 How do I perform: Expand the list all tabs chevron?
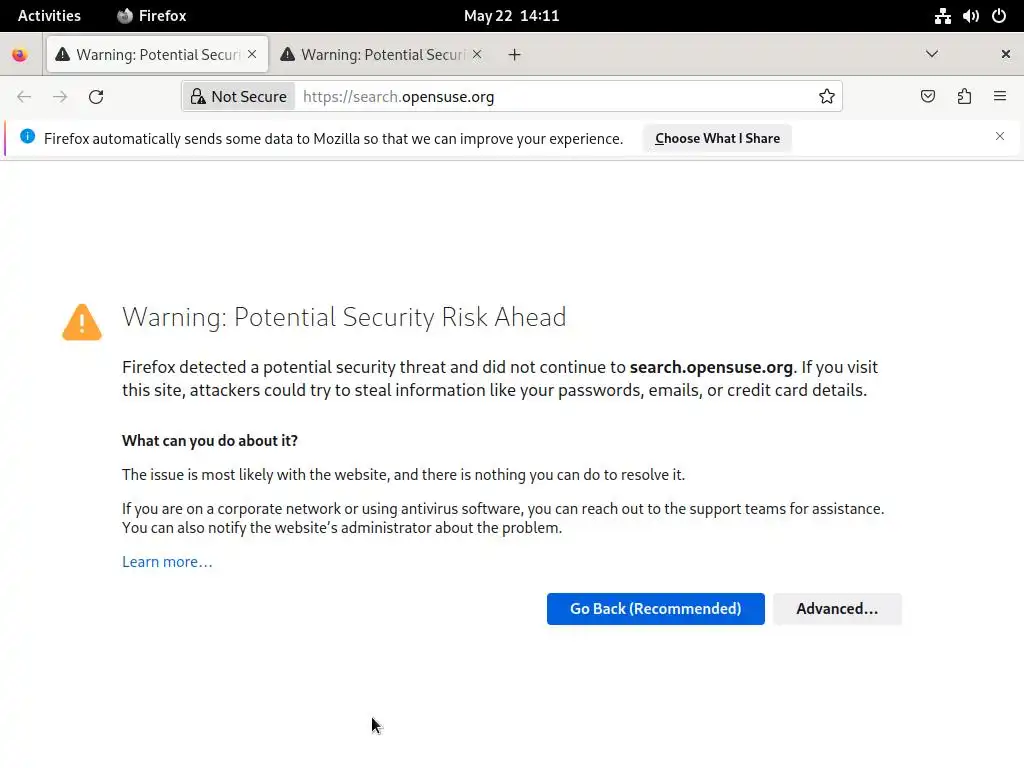932,55
